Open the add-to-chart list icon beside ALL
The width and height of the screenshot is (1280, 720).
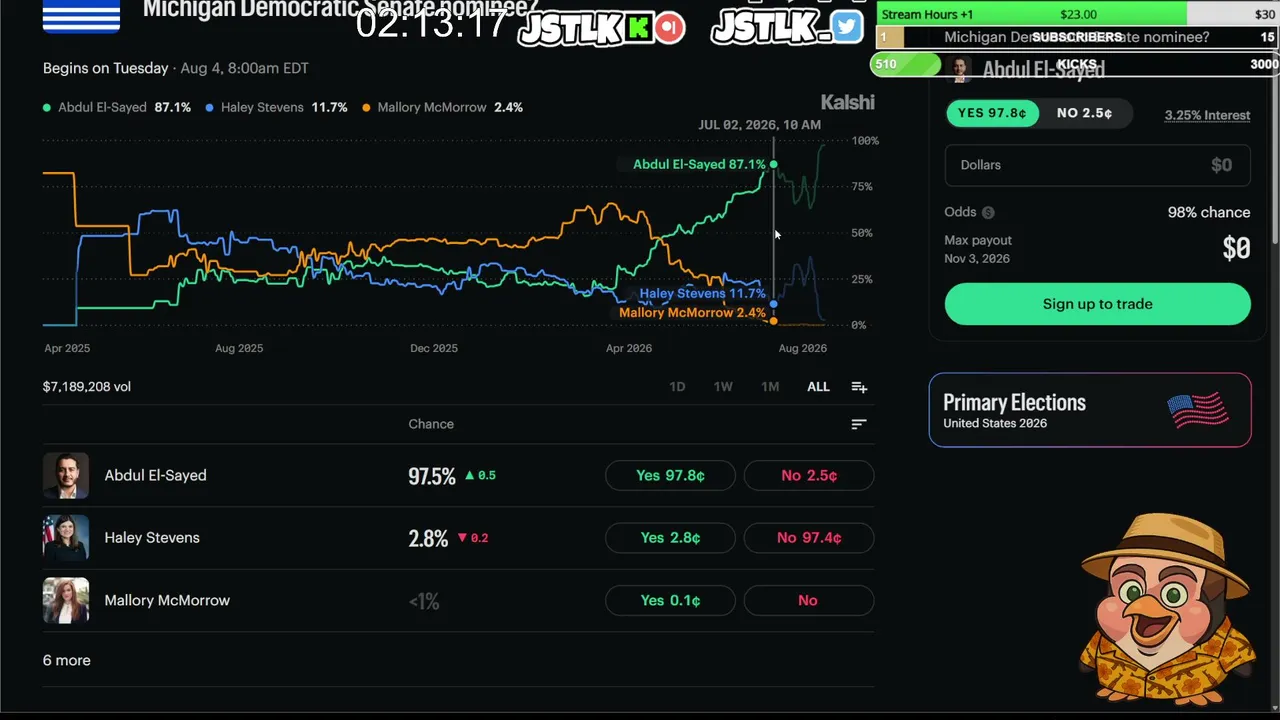coord(859,387)
